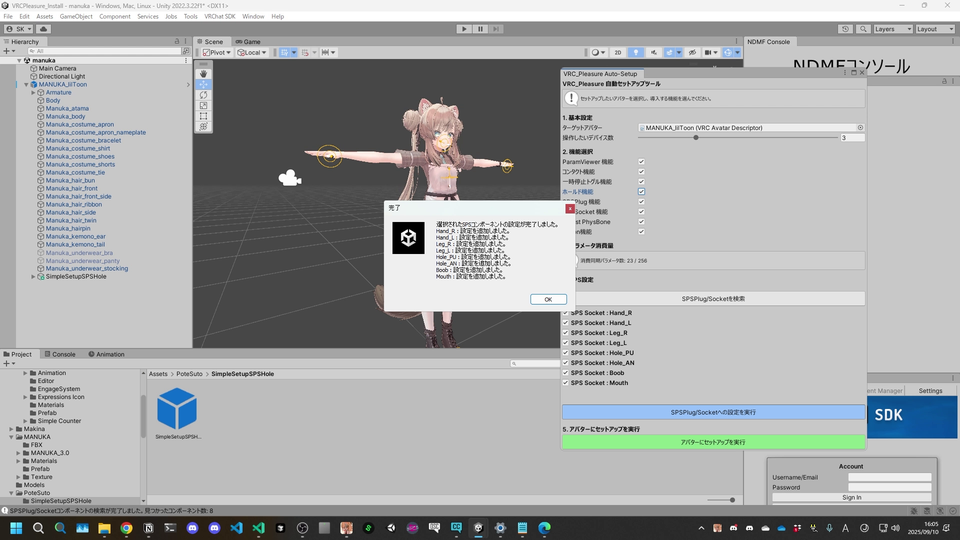The width and height of the screenshot is (960, 540).
Task: Uncheck SPS Socket : Mouth
Action: [566, 383]
